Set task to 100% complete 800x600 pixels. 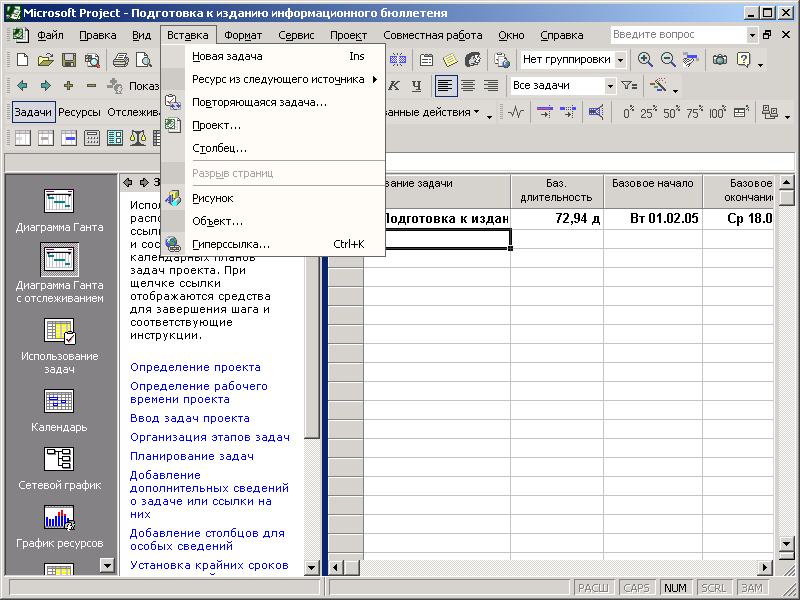(717, 112)
